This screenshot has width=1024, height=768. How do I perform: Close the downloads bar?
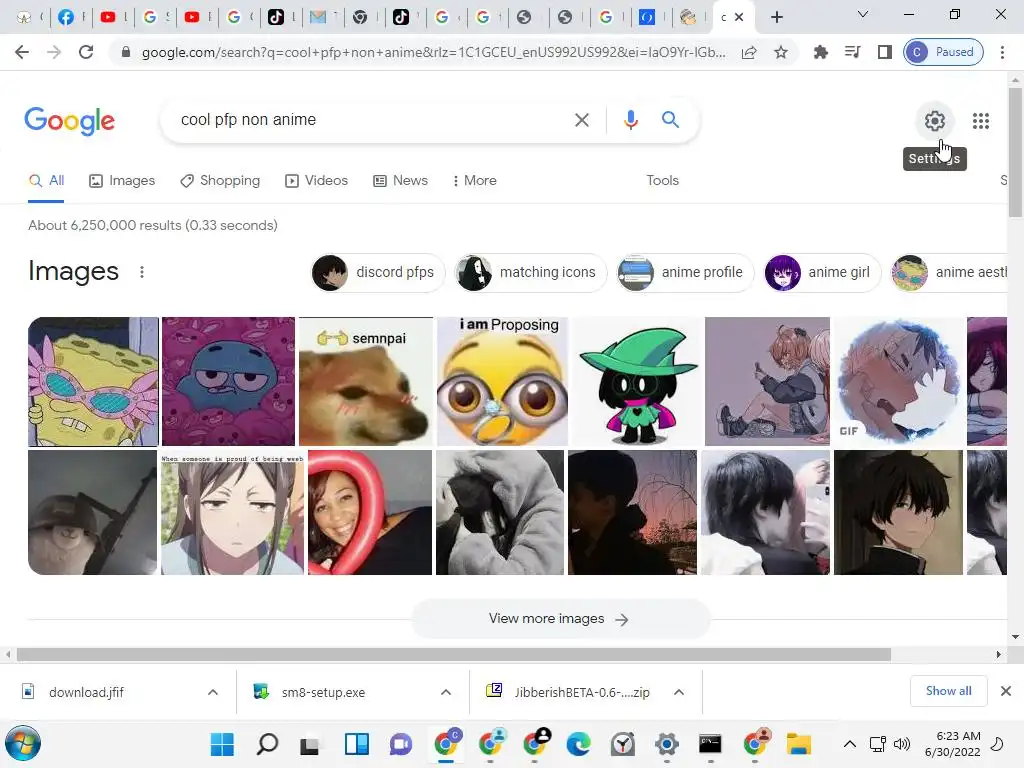[x=1006, y=691]
